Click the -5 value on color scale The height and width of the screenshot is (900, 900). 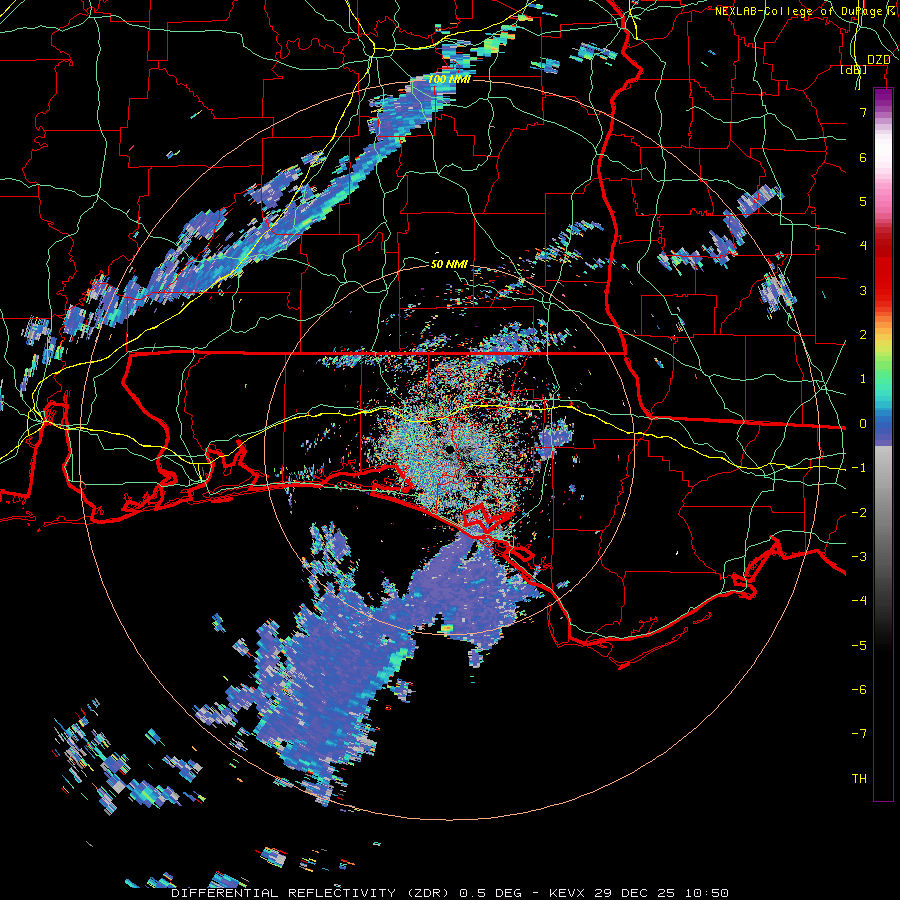click(859, 645)
